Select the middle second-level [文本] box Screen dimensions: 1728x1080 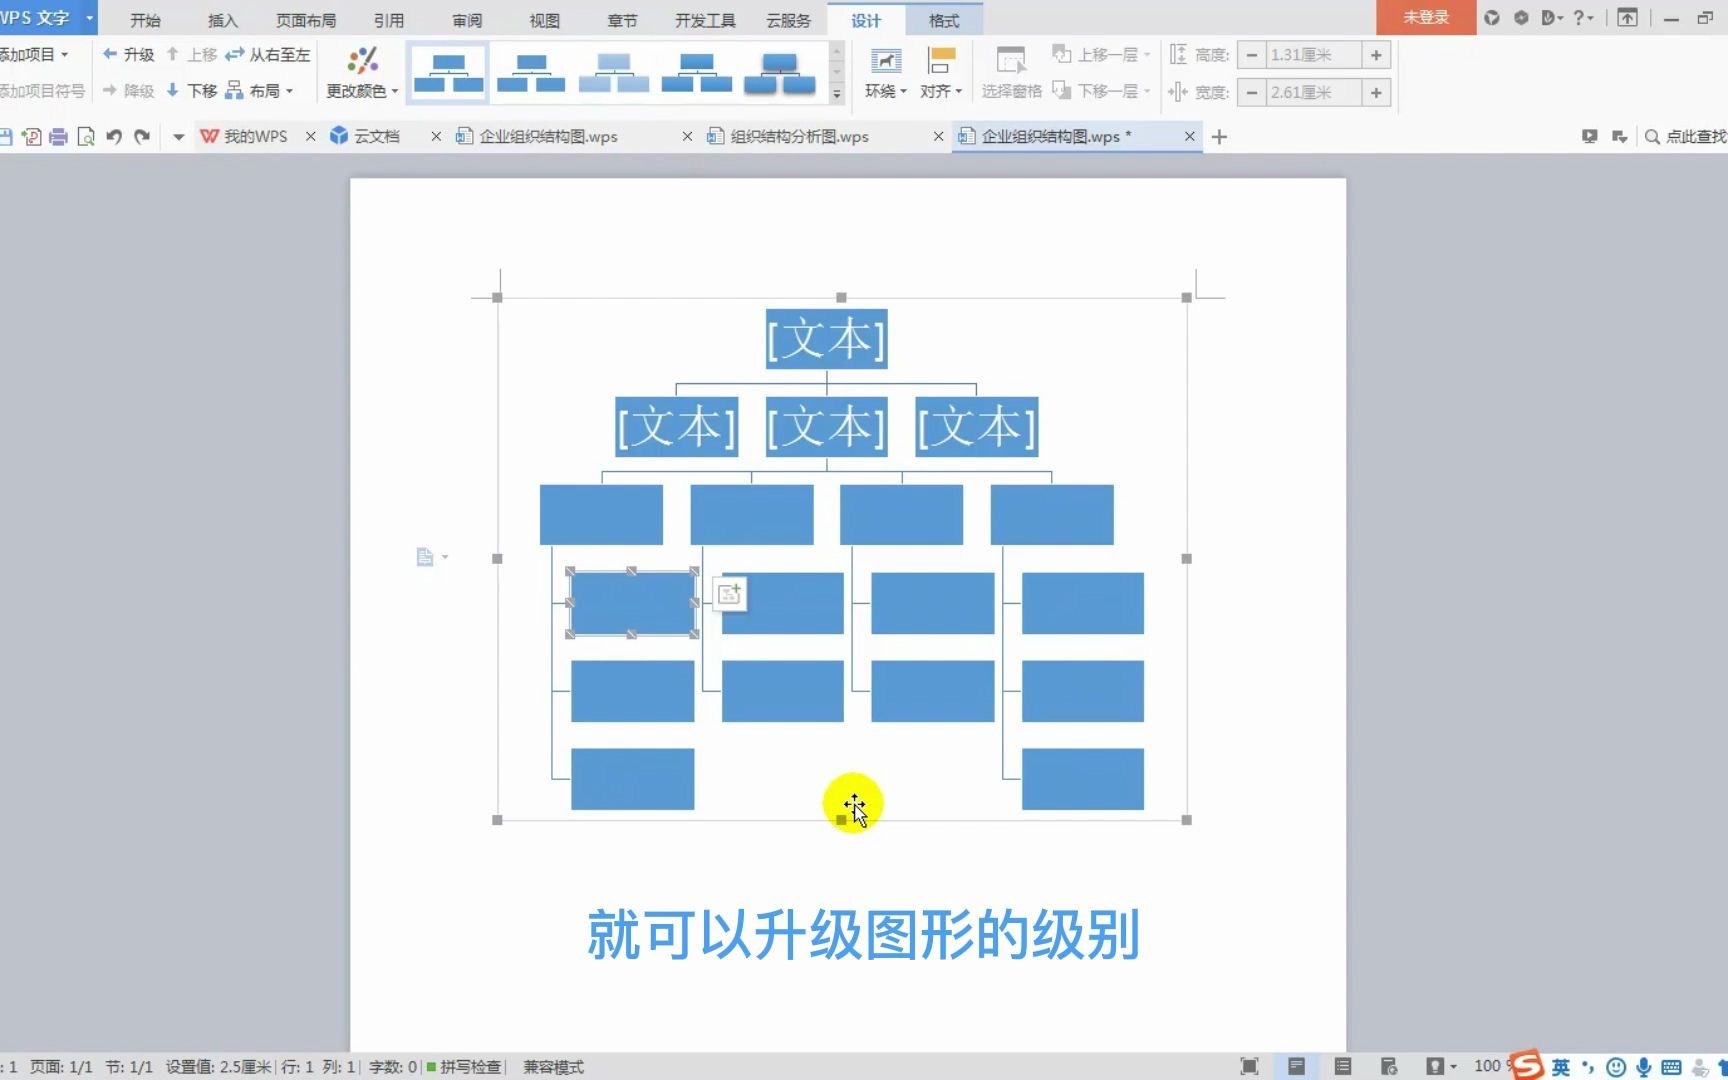(x=826, y=427)
